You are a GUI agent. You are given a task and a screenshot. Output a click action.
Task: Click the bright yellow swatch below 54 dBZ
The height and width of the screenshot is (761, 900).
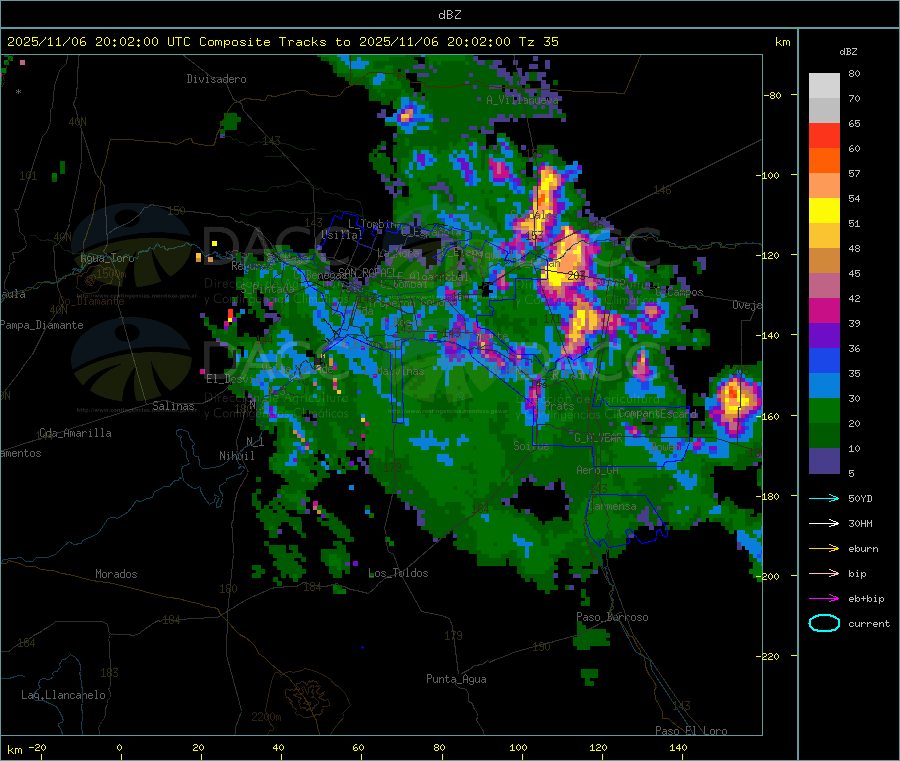coord(824,211)
